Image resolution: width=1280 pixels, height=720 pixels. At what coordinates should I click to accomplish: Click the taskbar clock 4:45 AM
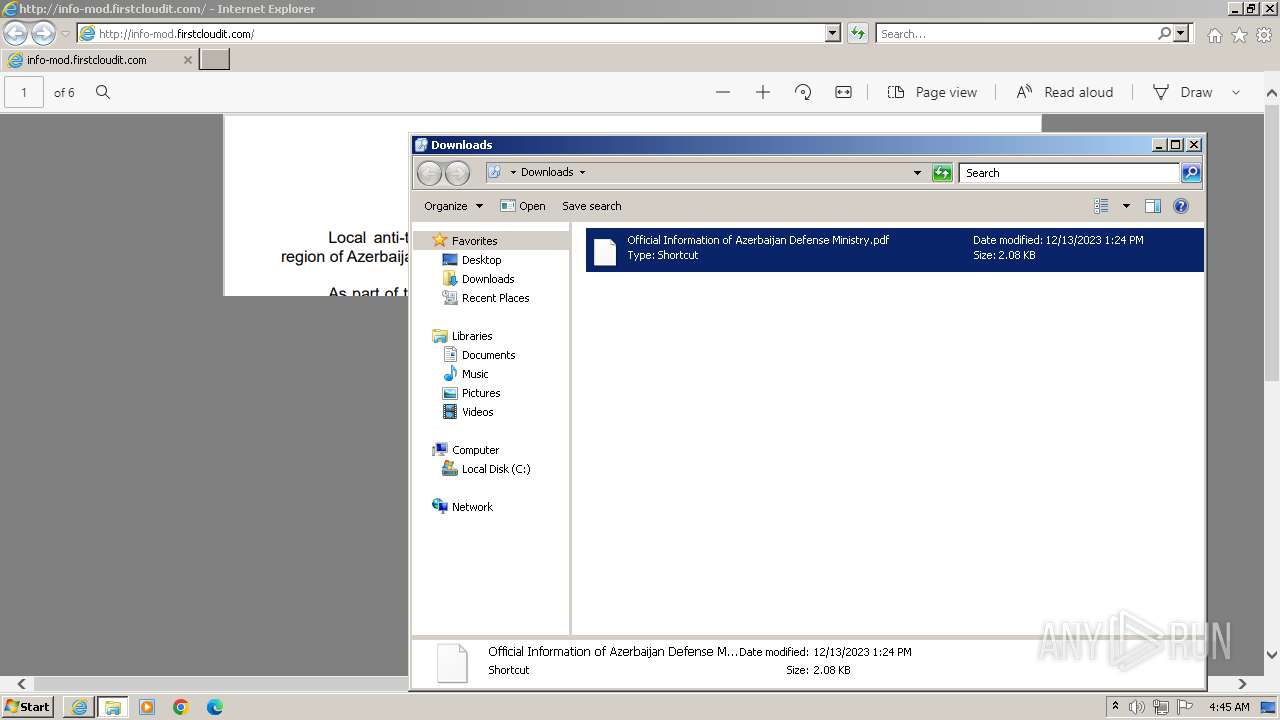[1229, 707]
